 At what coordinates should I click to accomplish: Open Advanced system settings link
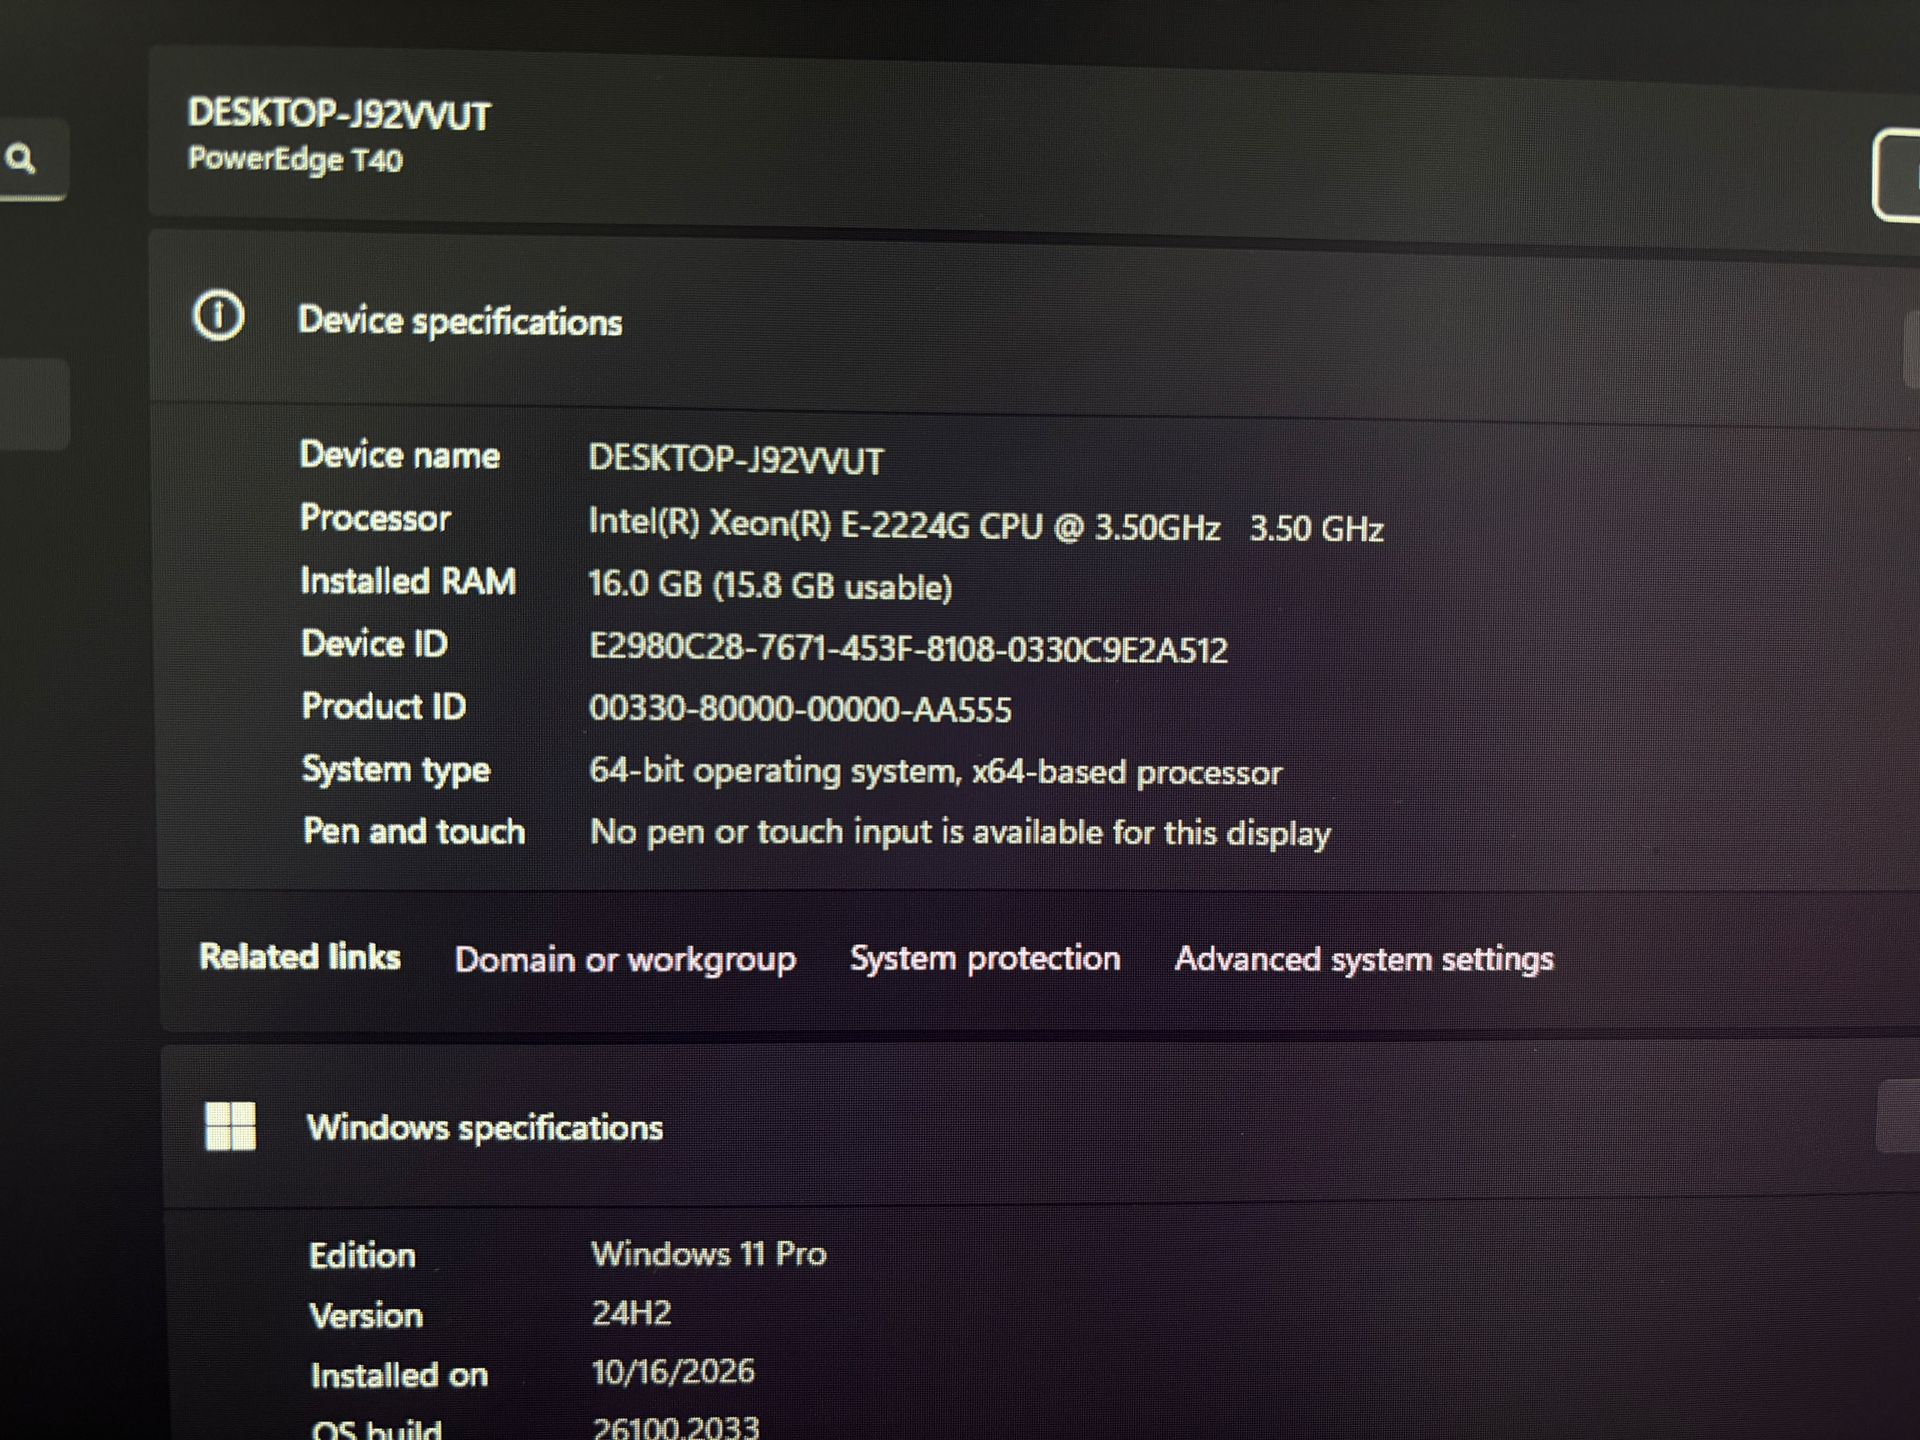tap(1364, 959)
